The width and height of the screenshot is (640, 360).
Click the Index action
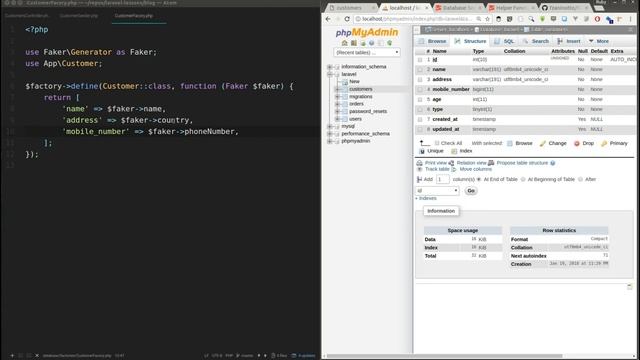tap(462, 151)
